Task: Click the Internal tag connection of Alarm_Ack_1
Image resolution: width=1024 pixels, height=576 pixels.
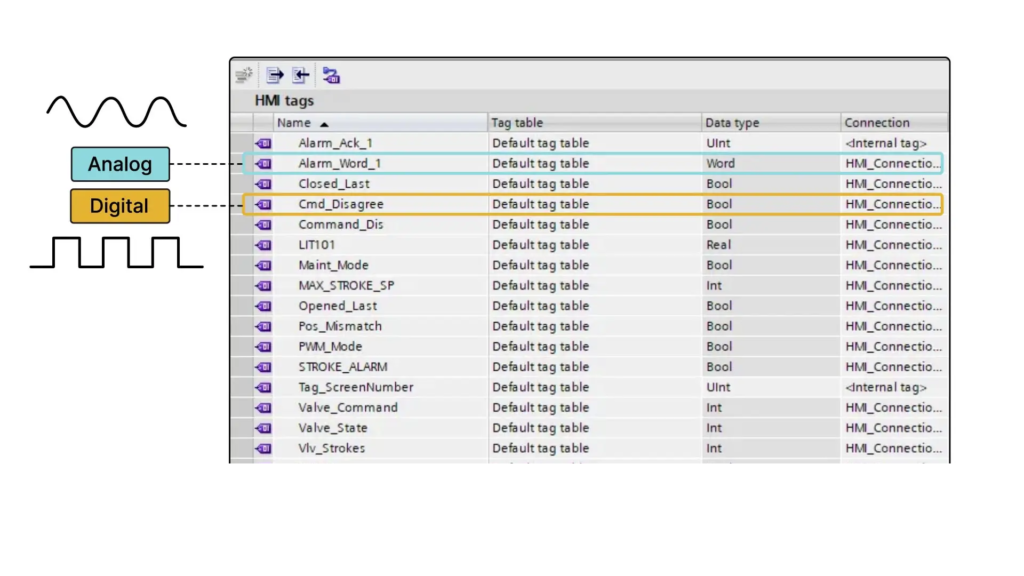Action: tap(886, 144)
